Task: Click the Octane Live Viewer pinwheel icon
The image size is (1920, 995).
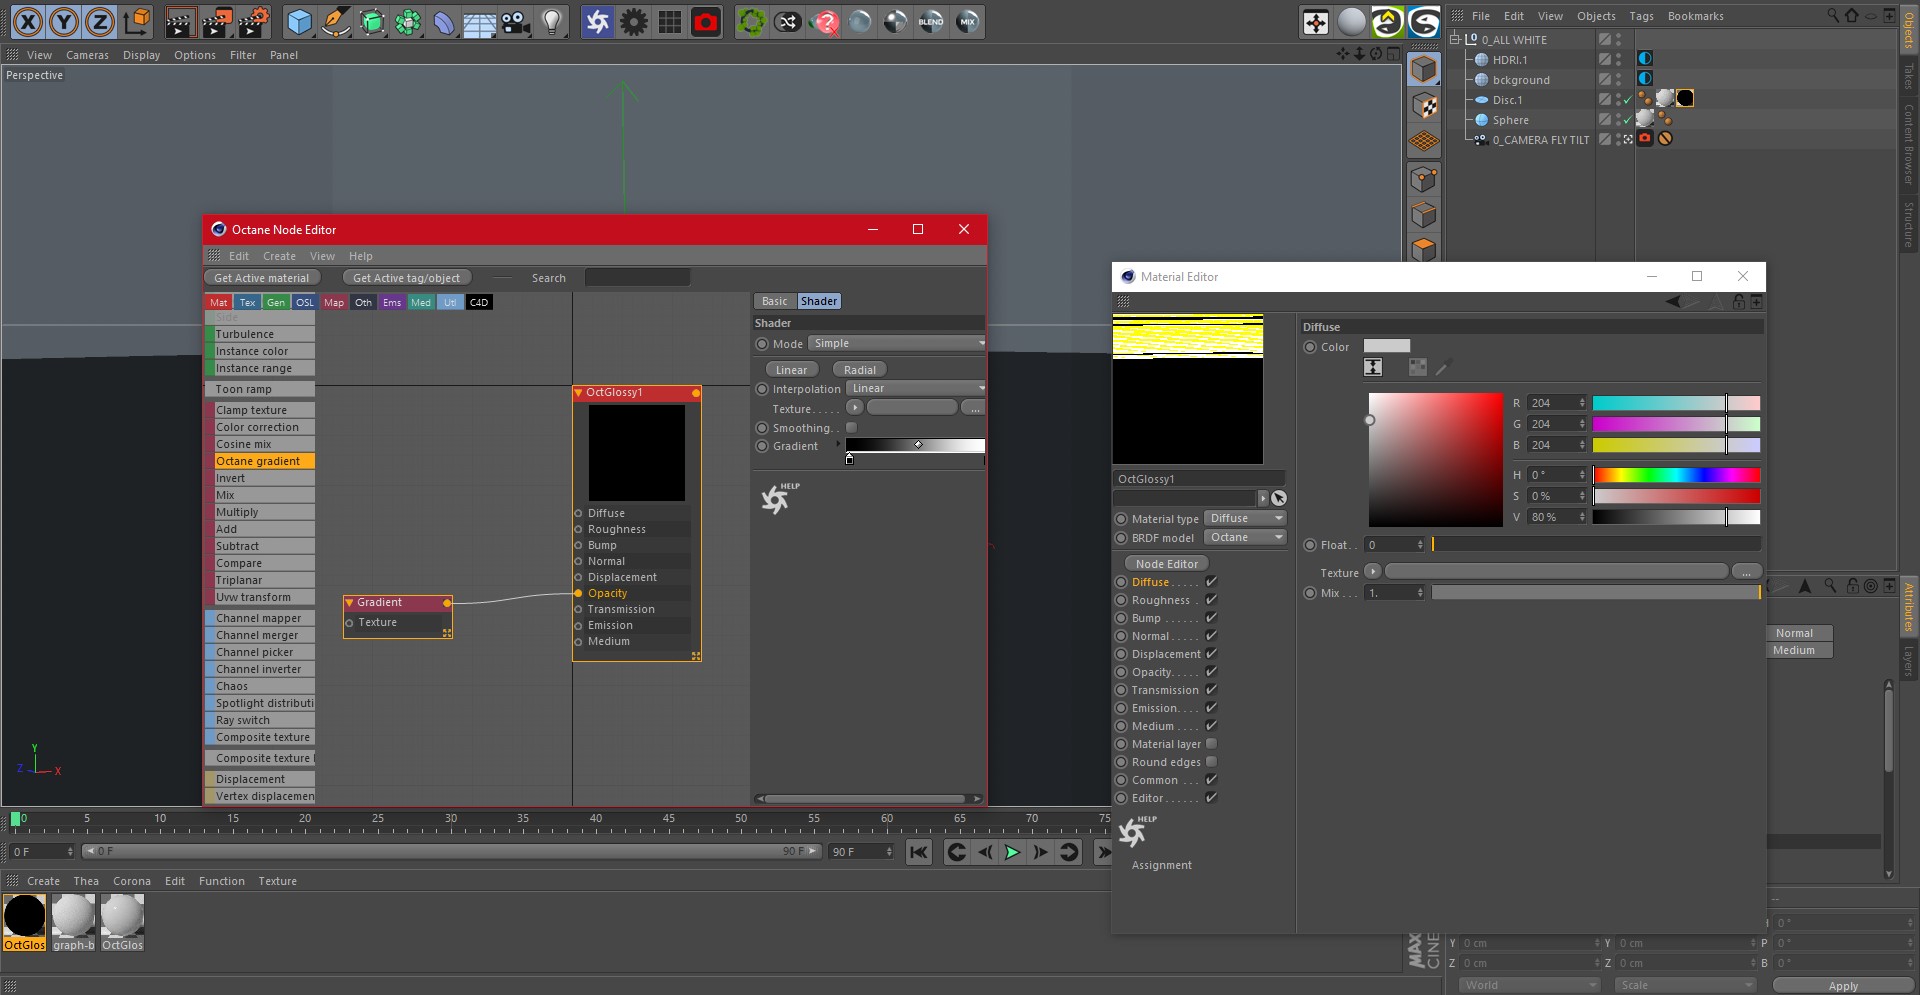Action: pos(597,21)
